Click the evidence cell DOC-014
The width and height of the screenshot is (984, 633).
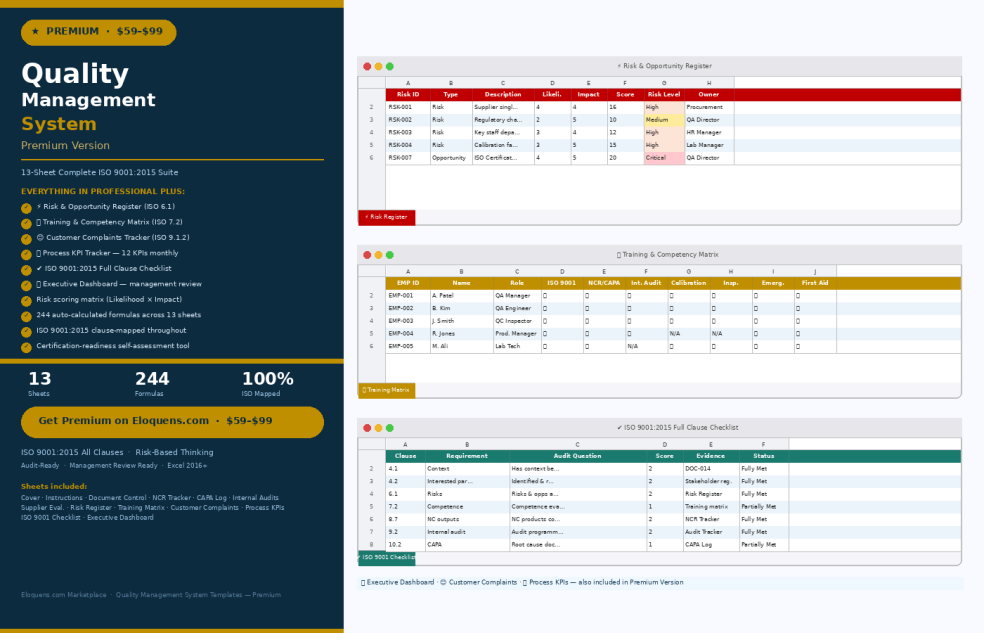(711, 469)
